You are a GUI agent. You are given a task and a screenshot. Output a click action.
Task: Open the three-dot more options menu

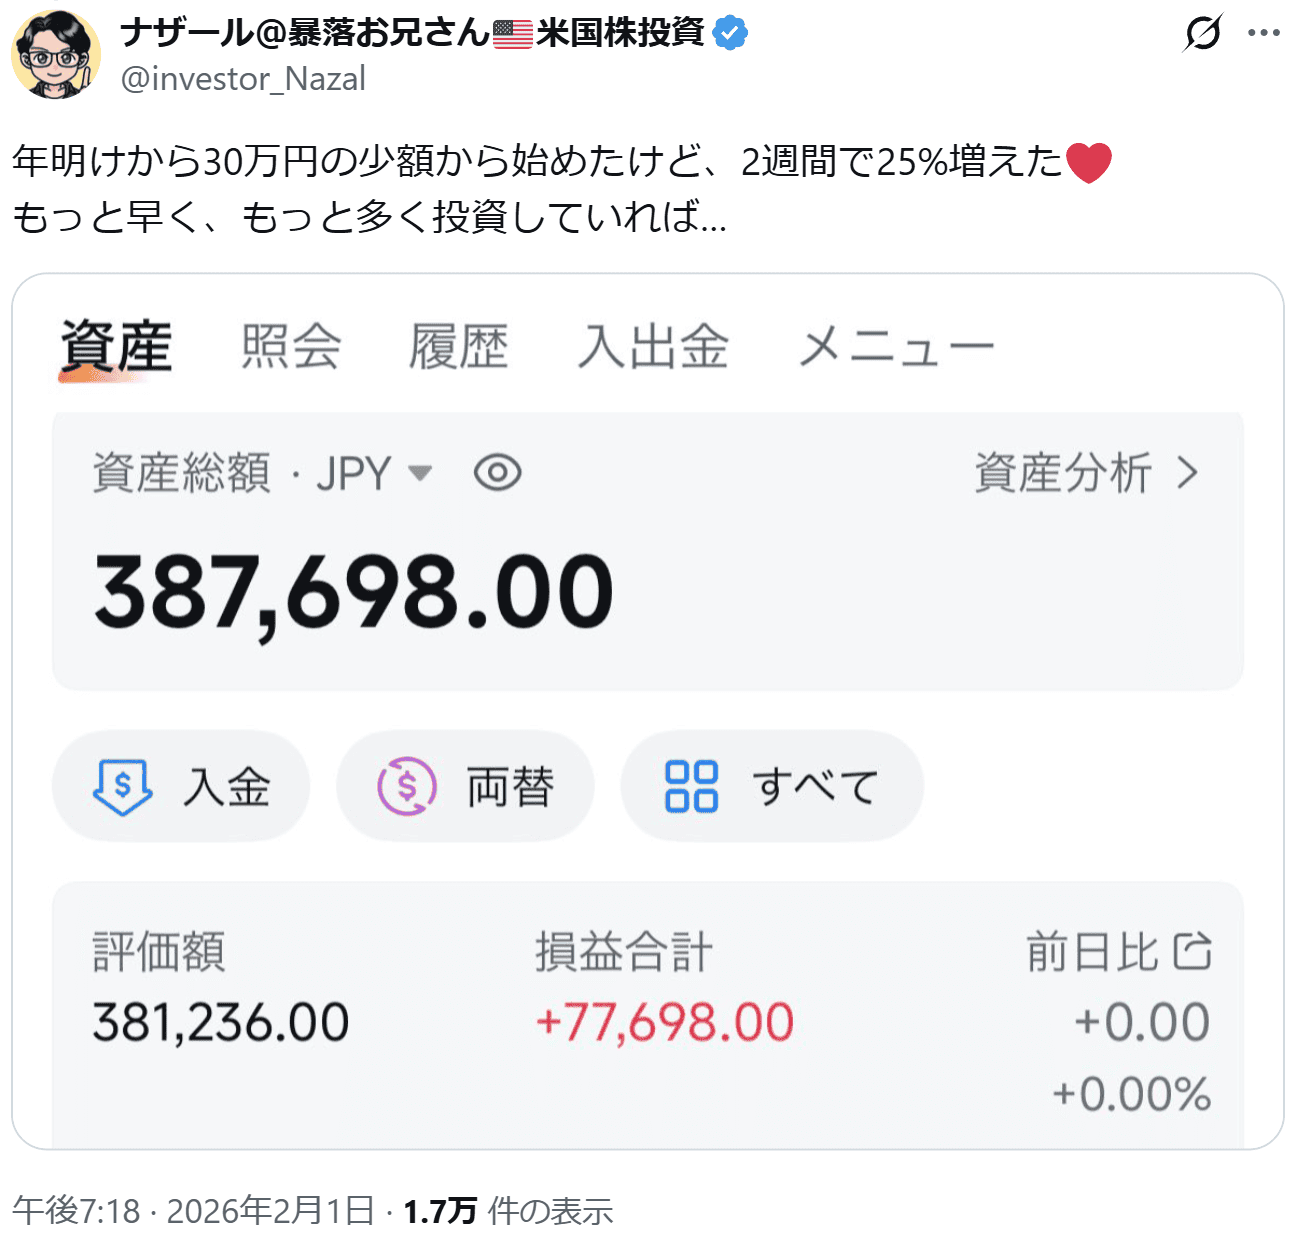(x=1264, y=33)
